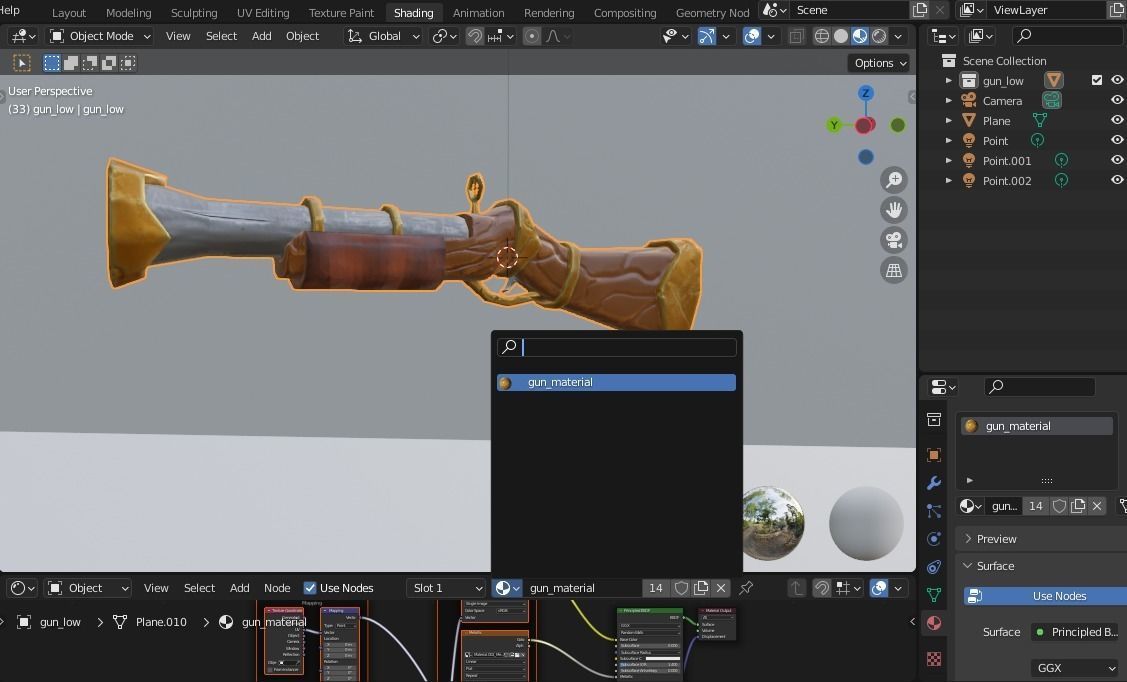Click the zoom view magnifier icon
Screen dimensions: 1127x682
pos(893,180)
